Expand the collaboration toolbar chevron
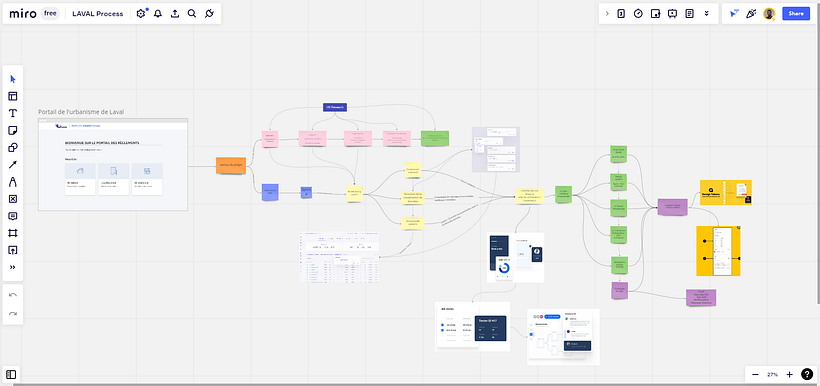820x386 pixels. click(x=607, y=14)
